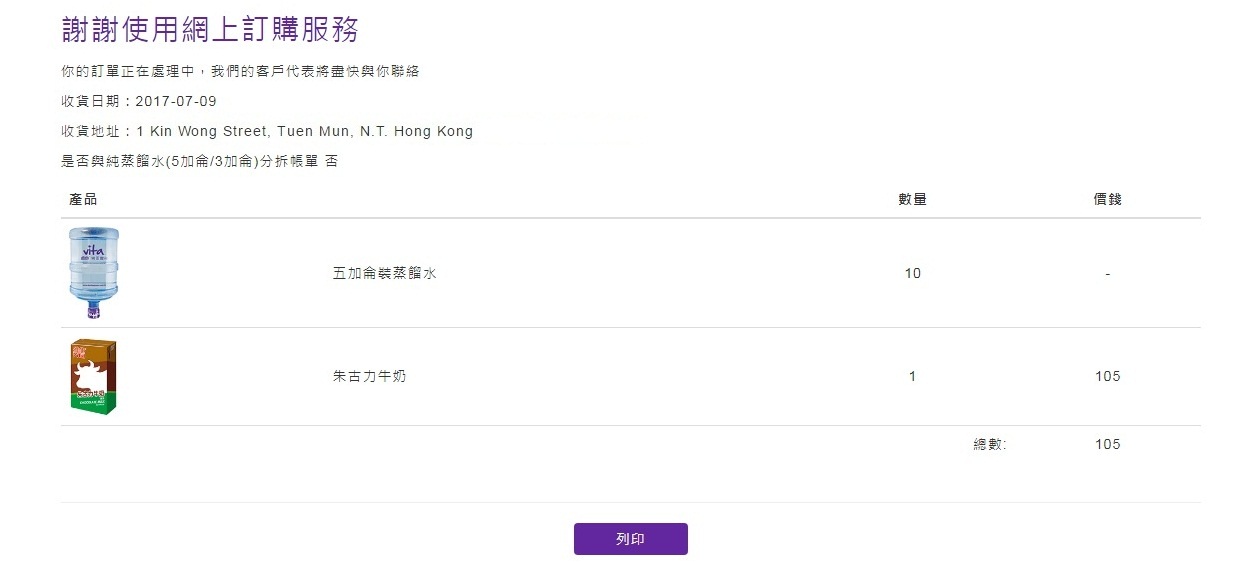Click the quantity 10 for distilled water

(x=912, y=273)
